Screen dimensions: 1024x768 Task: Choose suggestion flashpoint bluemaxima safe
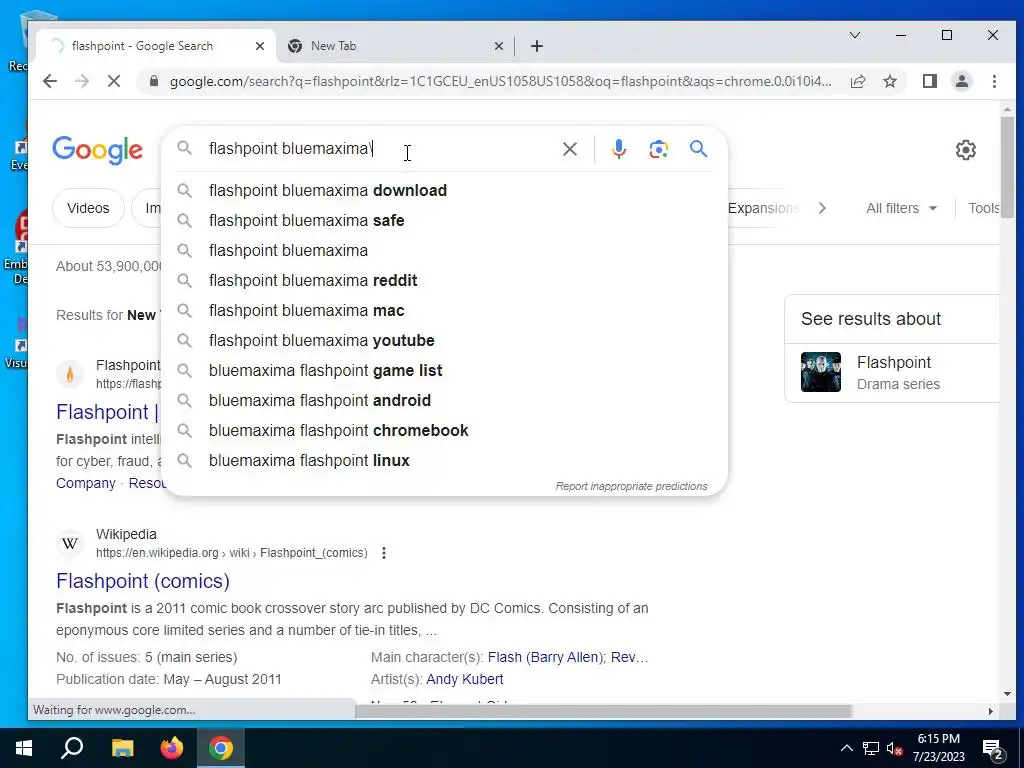(x=444, y=221)
